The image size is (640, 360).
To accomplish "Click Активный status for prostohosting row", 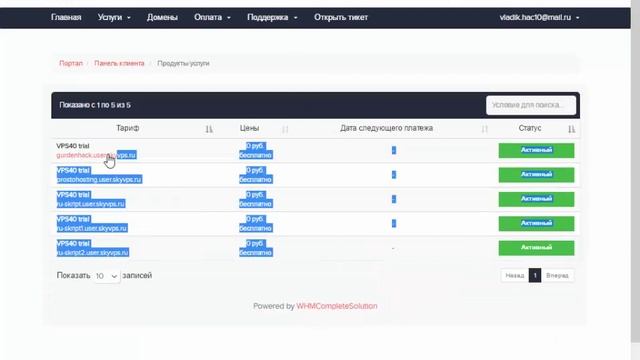I will 536,175.
